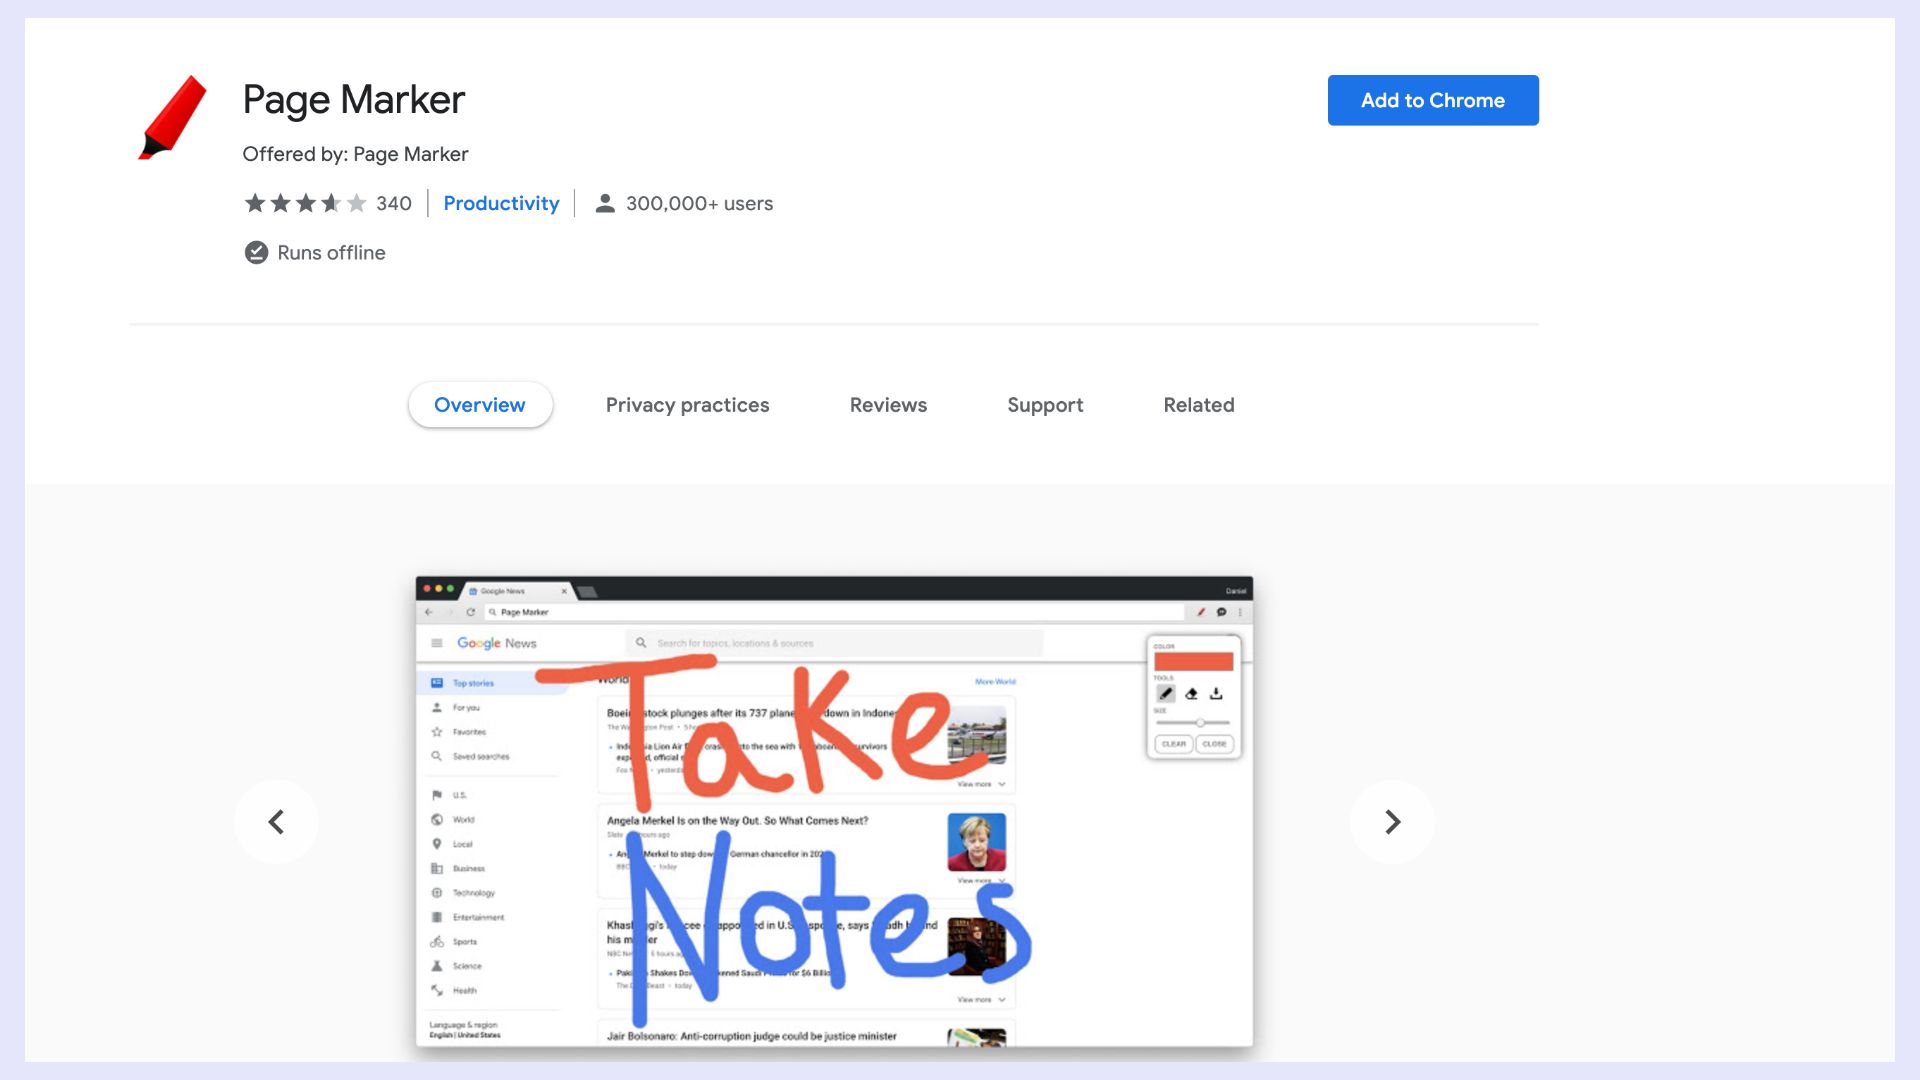Show the Related tab
1920x1080 pixels.
[1198, 405]
